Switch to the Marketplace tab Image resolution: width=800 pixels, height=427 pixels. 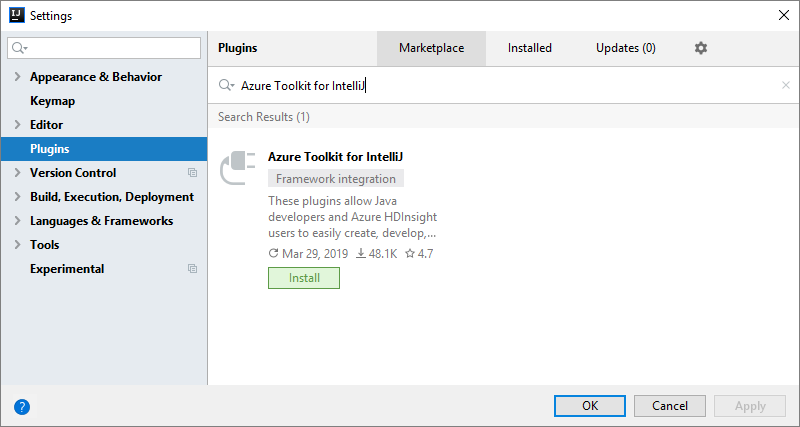pyautogui.click(x=432, y=48)
